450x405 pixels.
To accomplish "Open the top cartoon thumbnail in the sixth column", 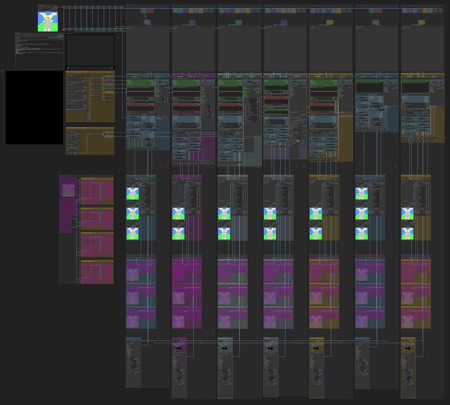I will click(362, 193).
